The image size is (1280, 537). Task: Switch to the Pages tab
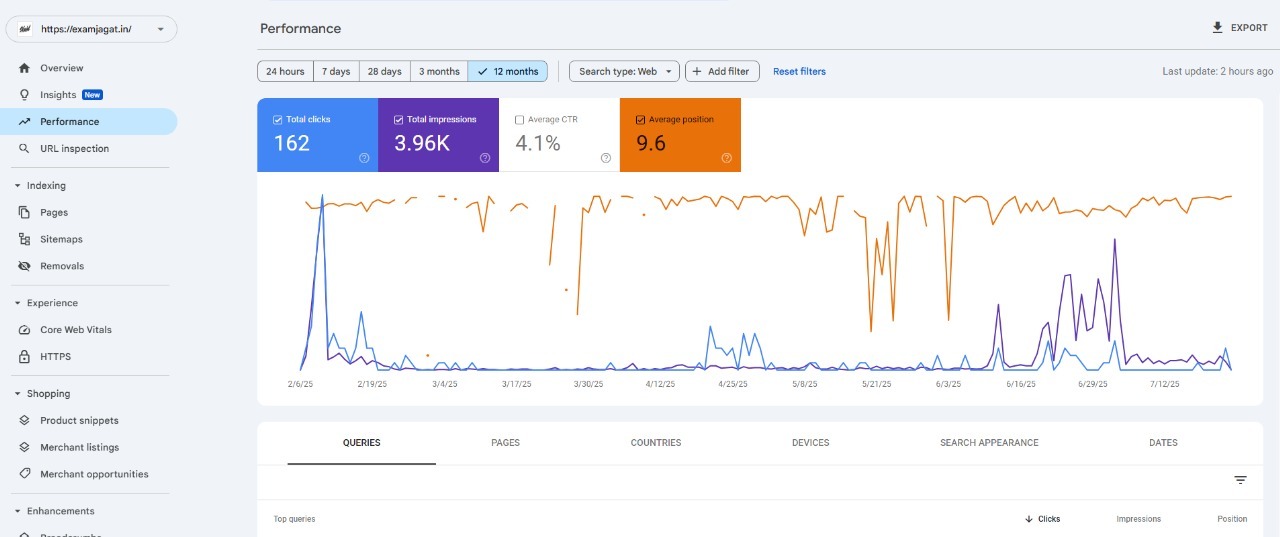505,443
